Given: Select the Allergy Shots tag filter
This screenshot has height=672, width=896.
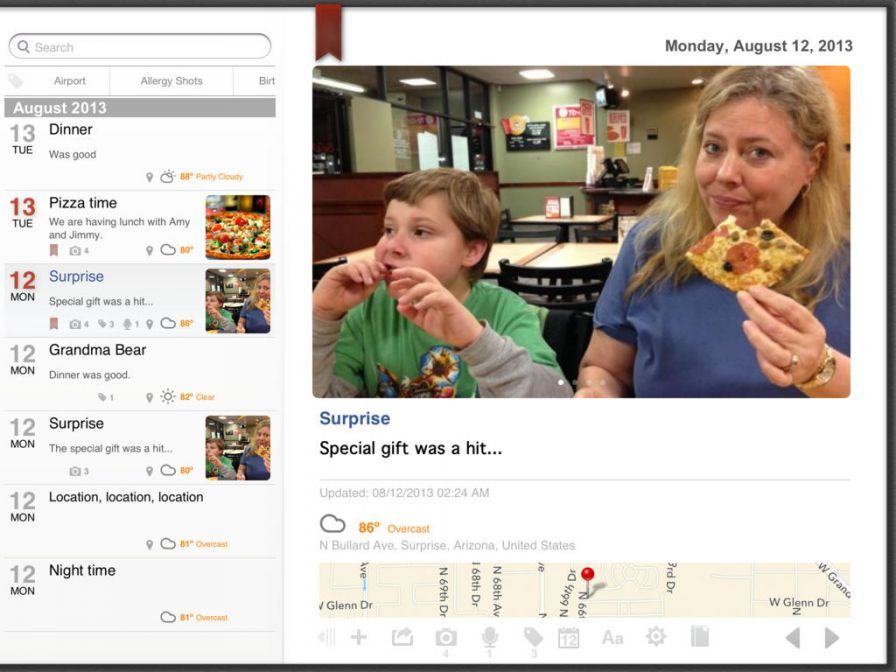Looking at the screenshot, I should pos(171,81).
